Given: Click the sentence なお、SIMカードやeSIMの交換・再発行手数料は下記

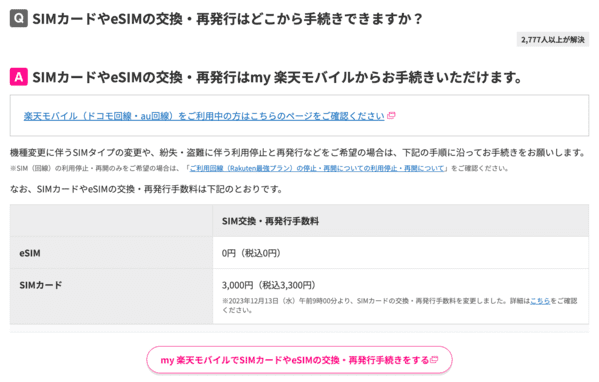Looking at the screenshot, I should pyautogui.click(x=146, y=189).
